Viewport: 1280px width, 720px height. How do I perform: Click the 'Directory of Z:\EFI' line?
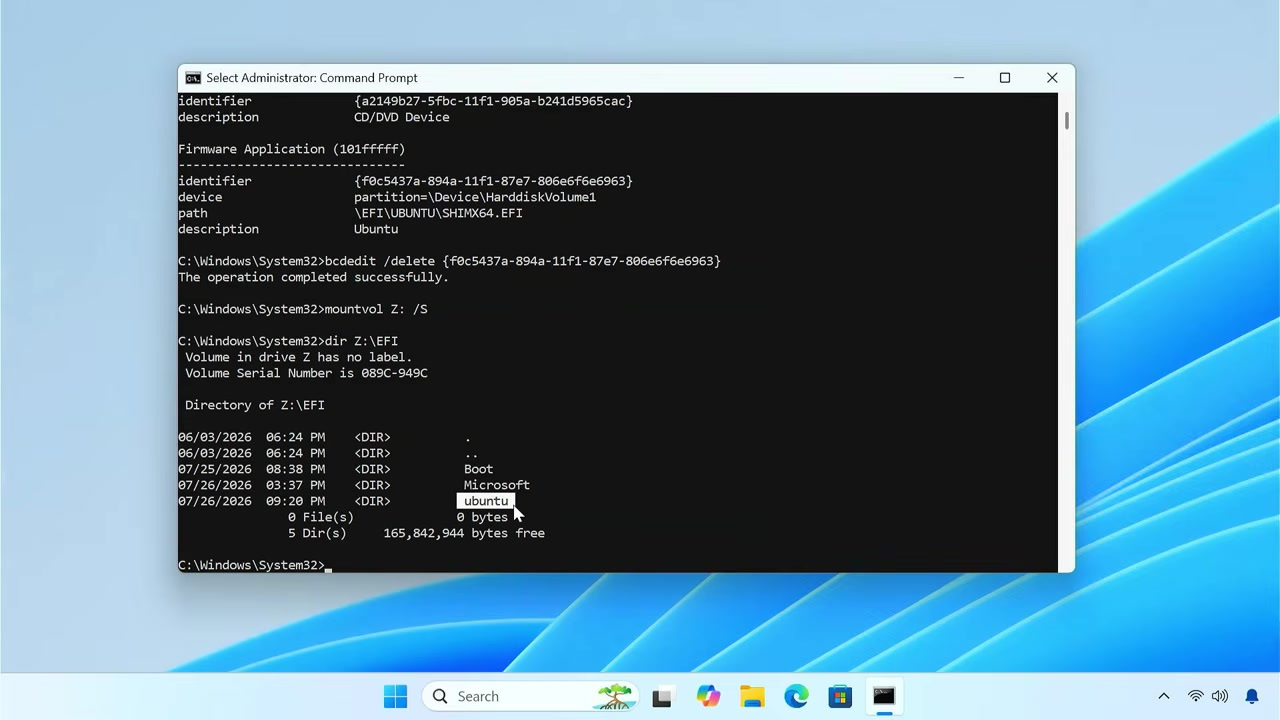pyautogui.click(x=255, y=405)
